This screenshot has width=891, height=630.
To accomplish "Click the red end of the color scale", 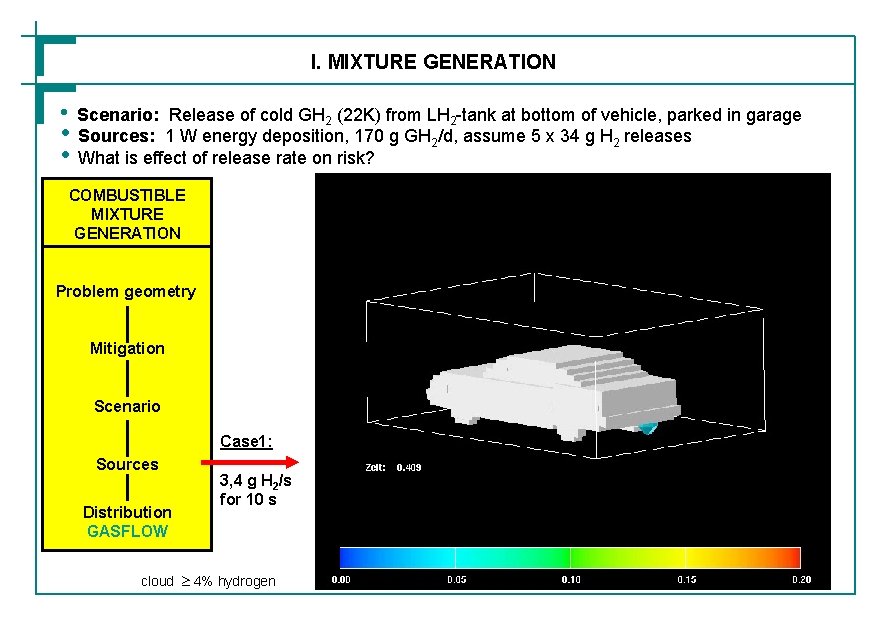I will 790,558.
